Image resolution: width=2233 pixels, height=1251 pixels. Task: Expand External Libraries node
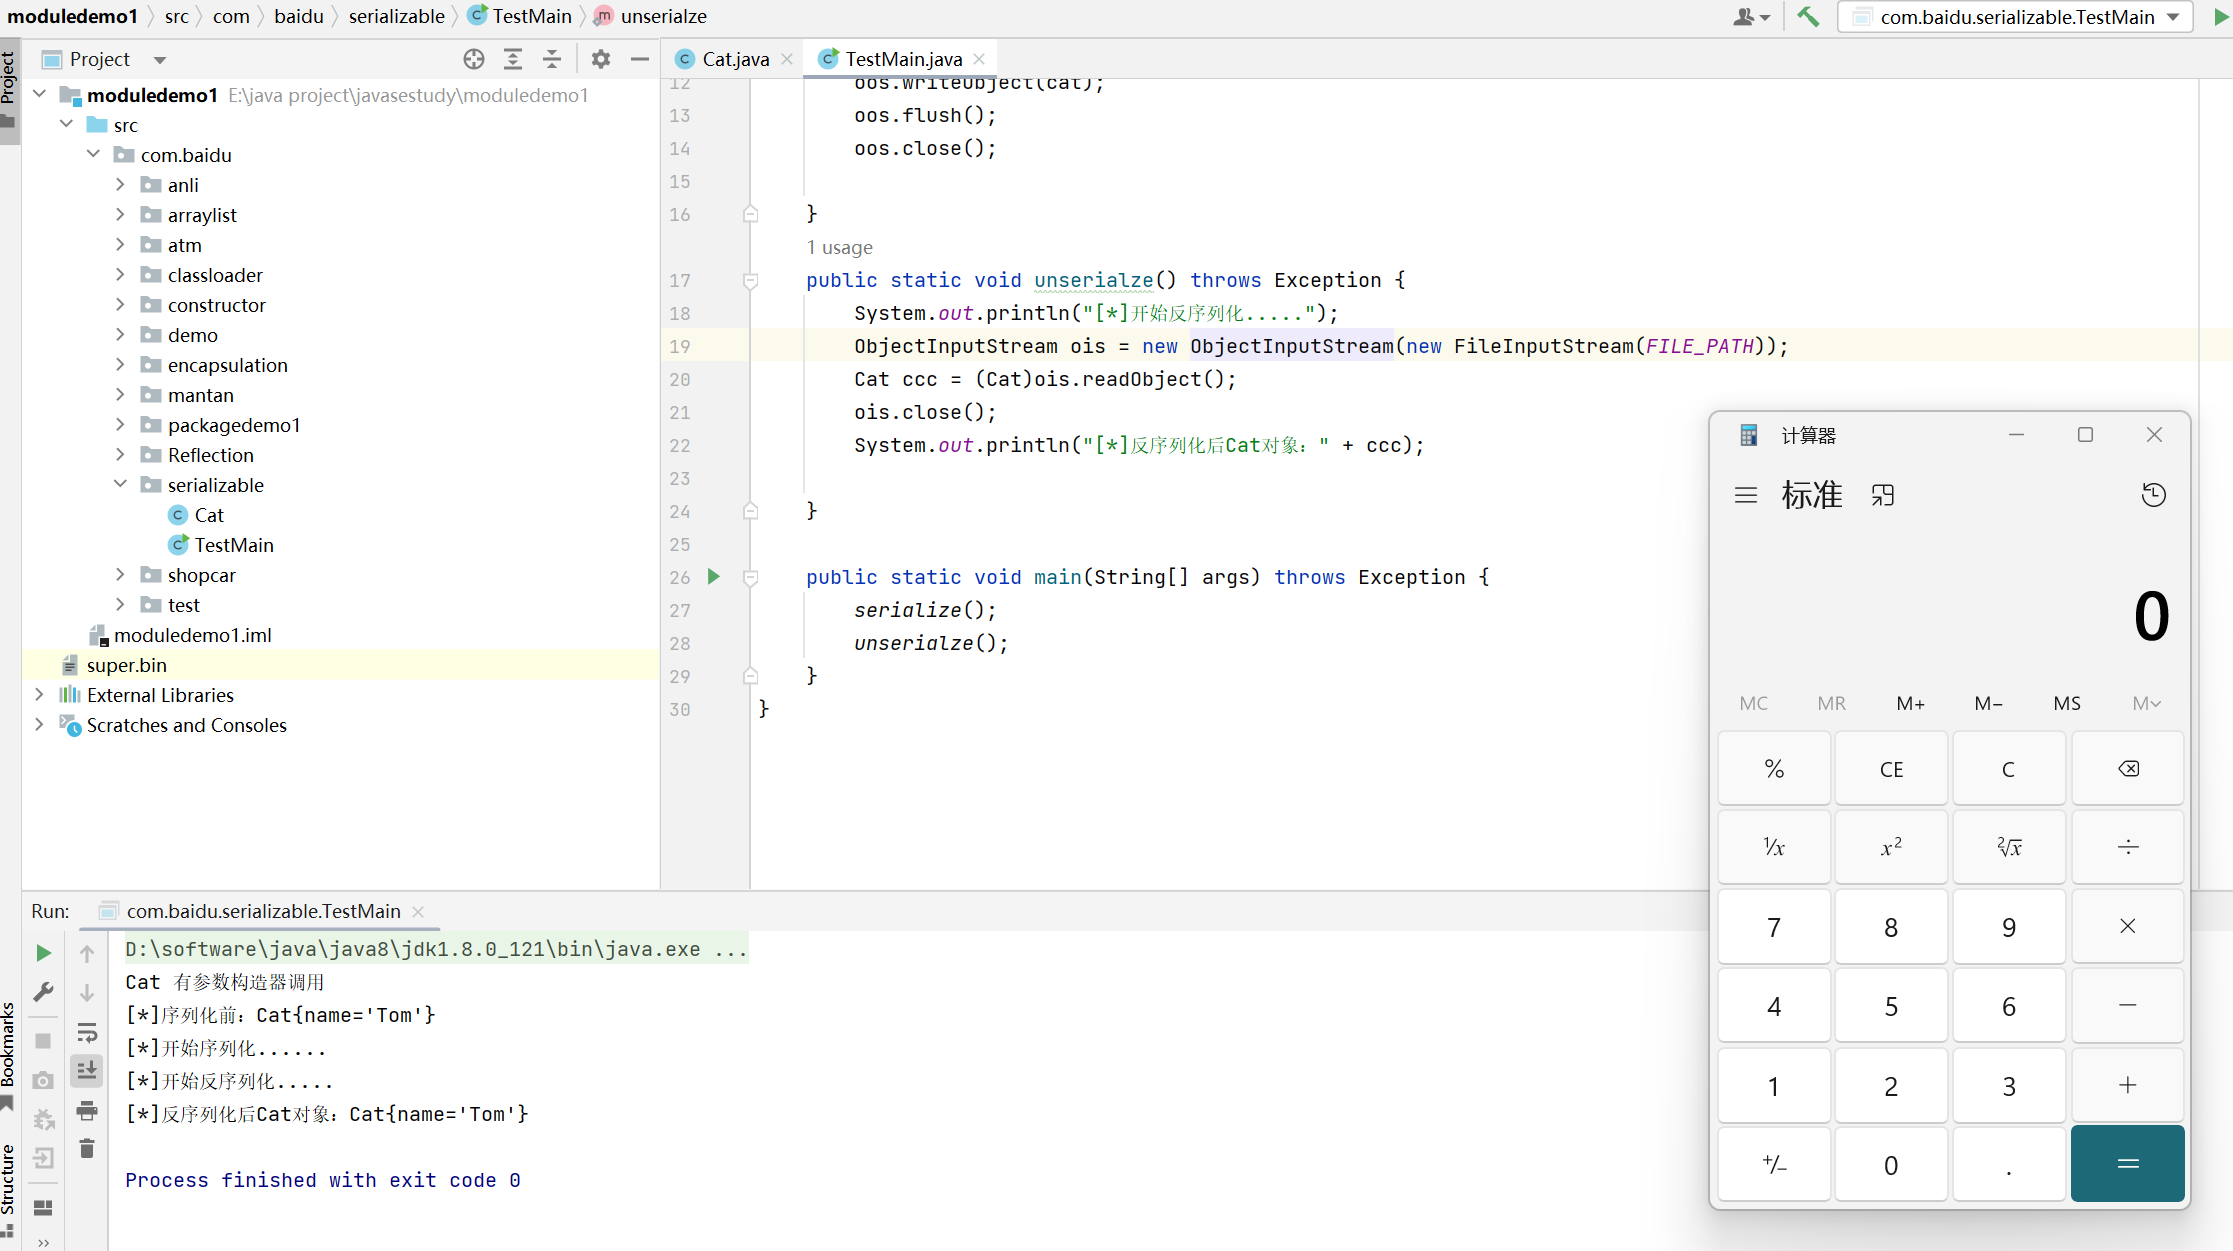click(x=40, y=694)
